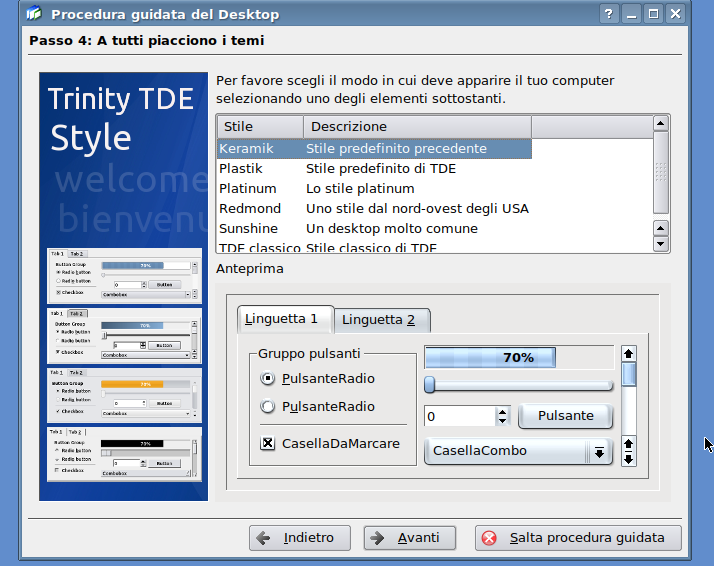Click the CasellaCombo down arrow

(x=599, y=452)
